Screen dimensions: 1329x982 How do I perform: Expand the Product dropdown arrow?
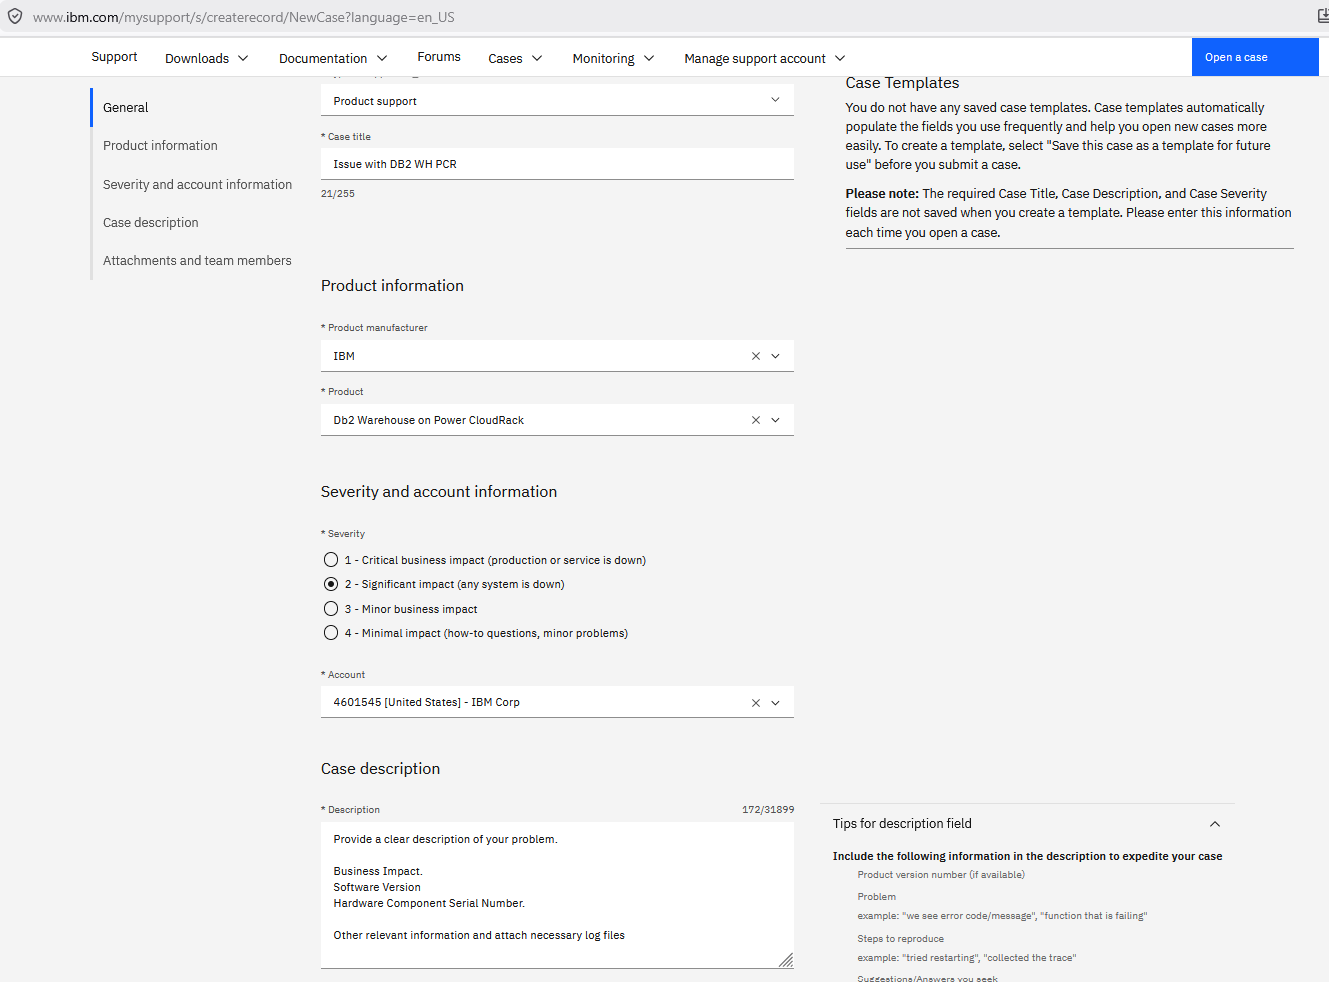(775, 420)
